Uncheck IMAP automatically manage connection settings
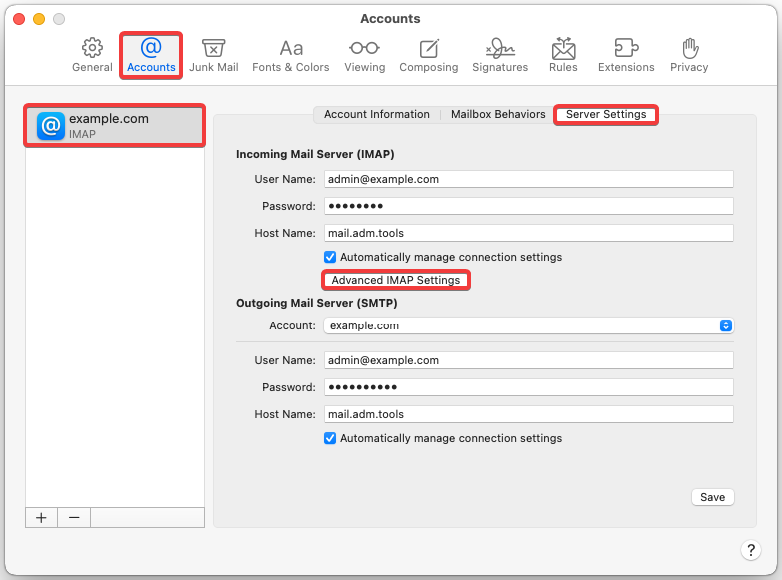The image size is (782, 580). 330,257
